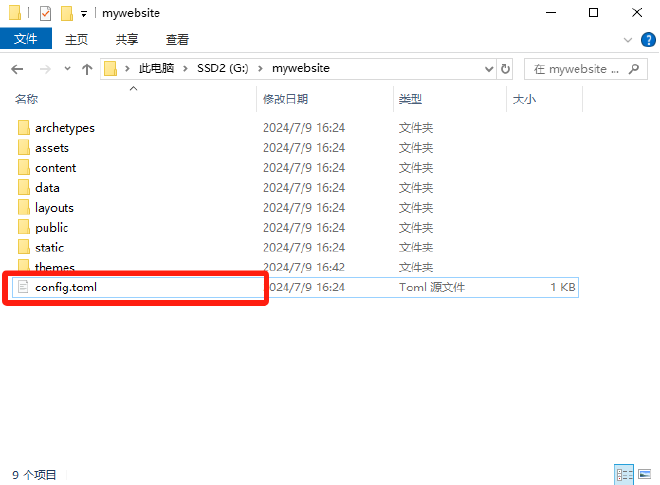This screenshot has height=485, width=660.
Task: Click the assets folder icon
Action: 24,147
